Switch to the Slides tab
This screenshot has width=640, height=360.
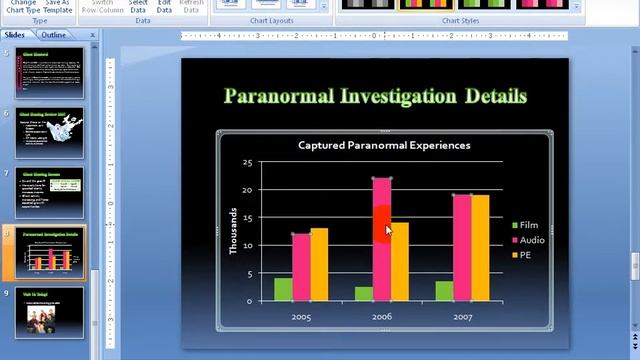[15, 35]
